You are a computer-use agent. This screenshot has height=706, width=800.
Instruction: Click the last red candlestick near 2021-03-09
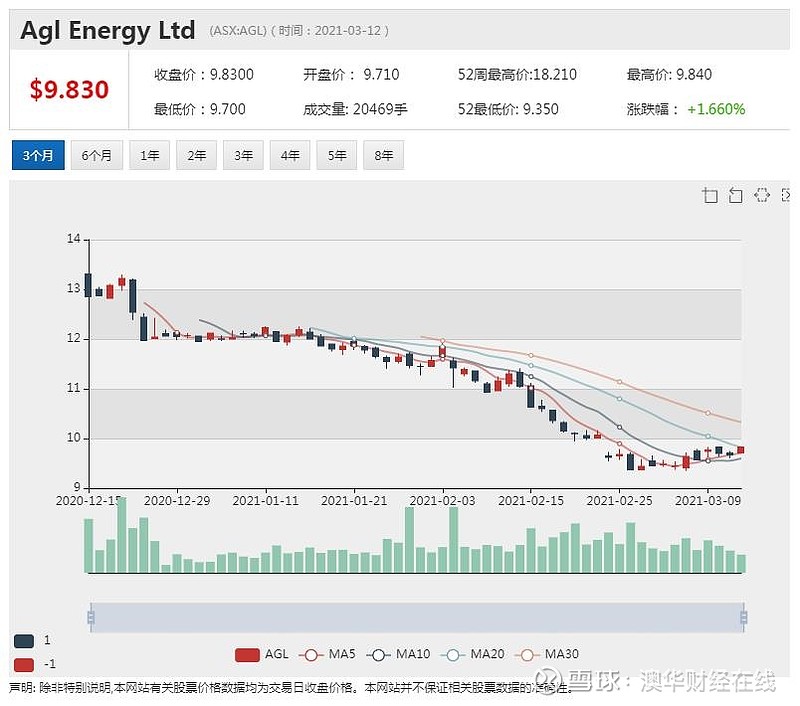click(x=741, y=450)
